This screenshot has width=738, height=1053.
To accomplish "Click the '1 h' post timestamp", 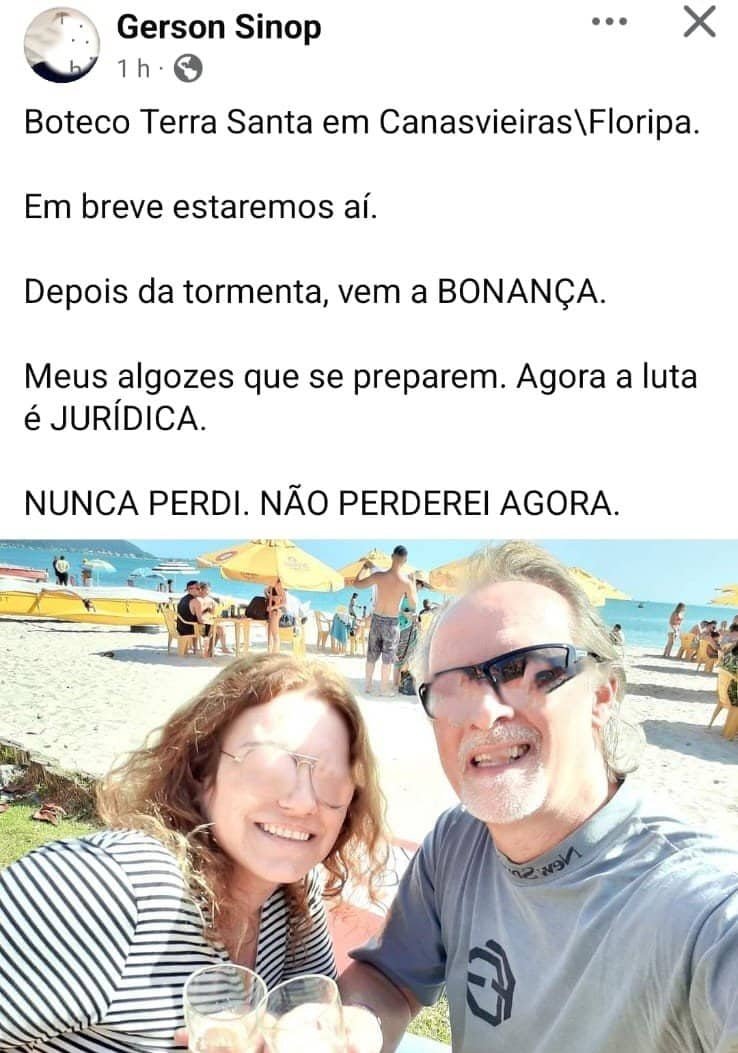I will (x=134, y=68).
